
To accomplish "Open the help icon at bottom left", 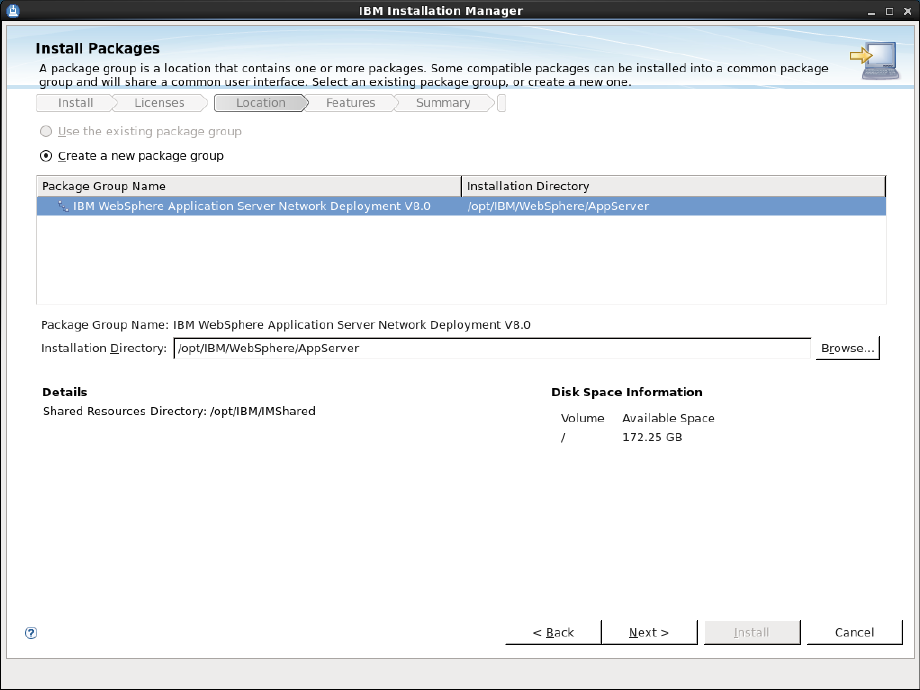I will pyautogui.click(x=31, y=632).
